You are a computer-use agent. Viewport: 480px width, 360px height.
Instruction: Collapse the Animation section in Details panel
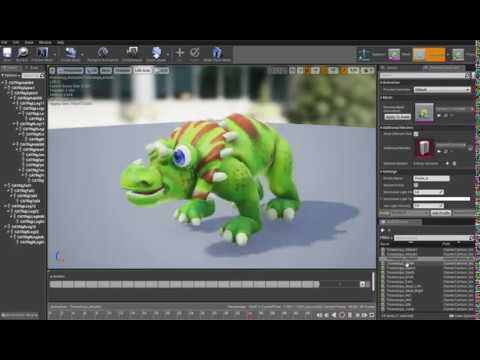click(382, 82)
